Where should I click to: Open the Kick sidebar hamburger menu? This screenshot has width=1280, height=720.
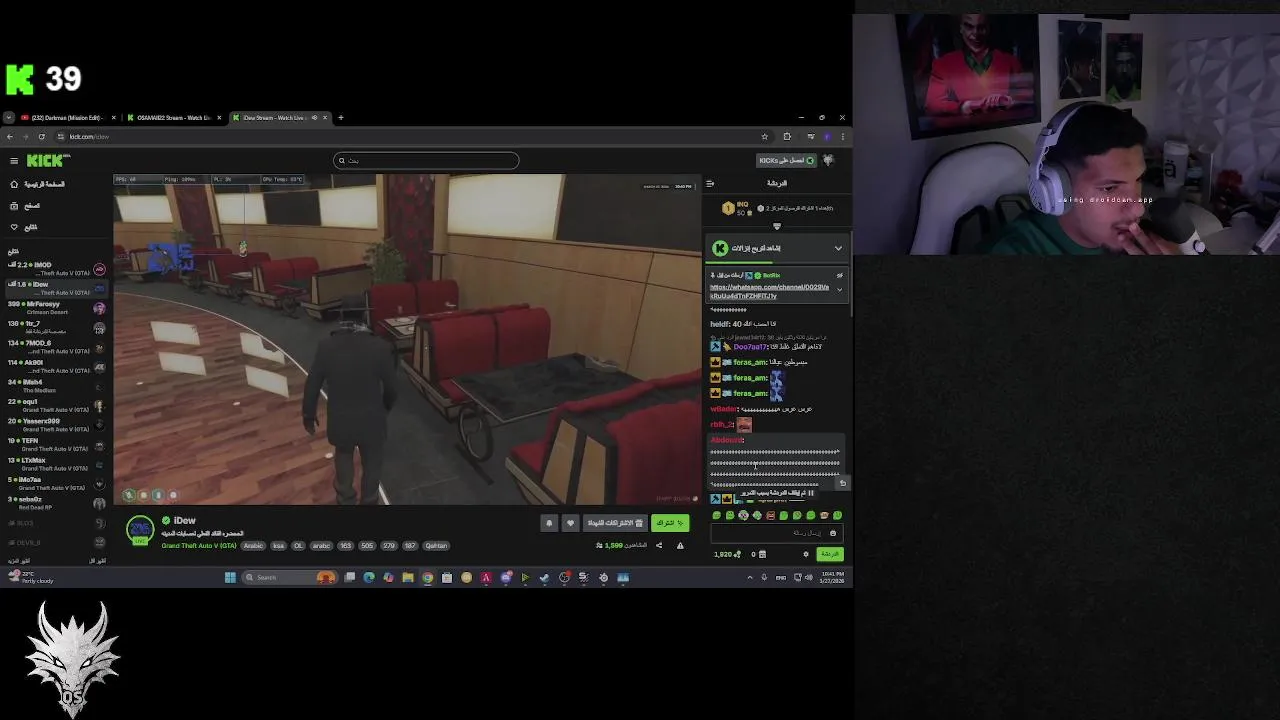14,161
